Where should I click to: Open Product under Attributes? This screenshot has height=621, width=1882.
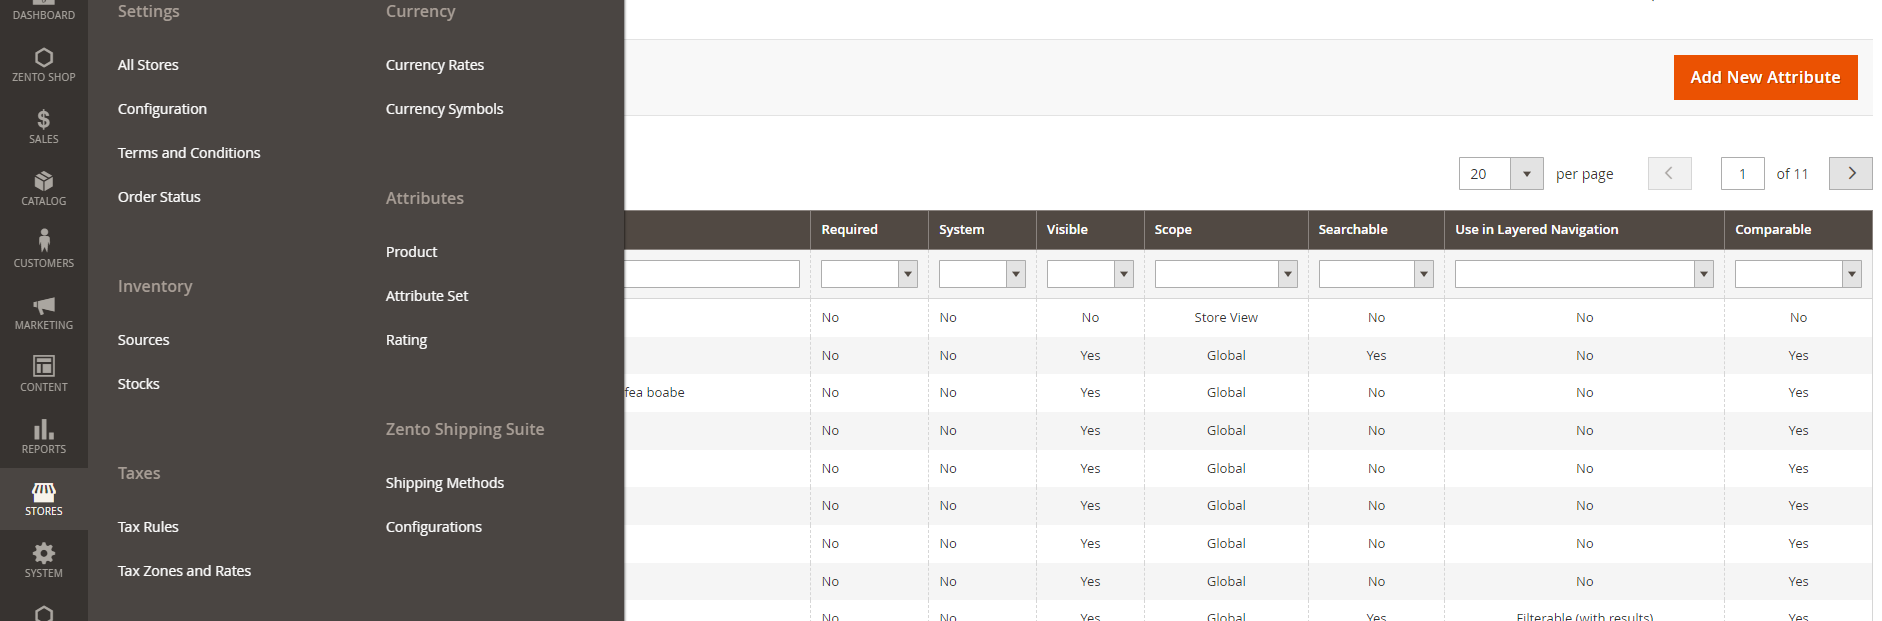(412, 252)
